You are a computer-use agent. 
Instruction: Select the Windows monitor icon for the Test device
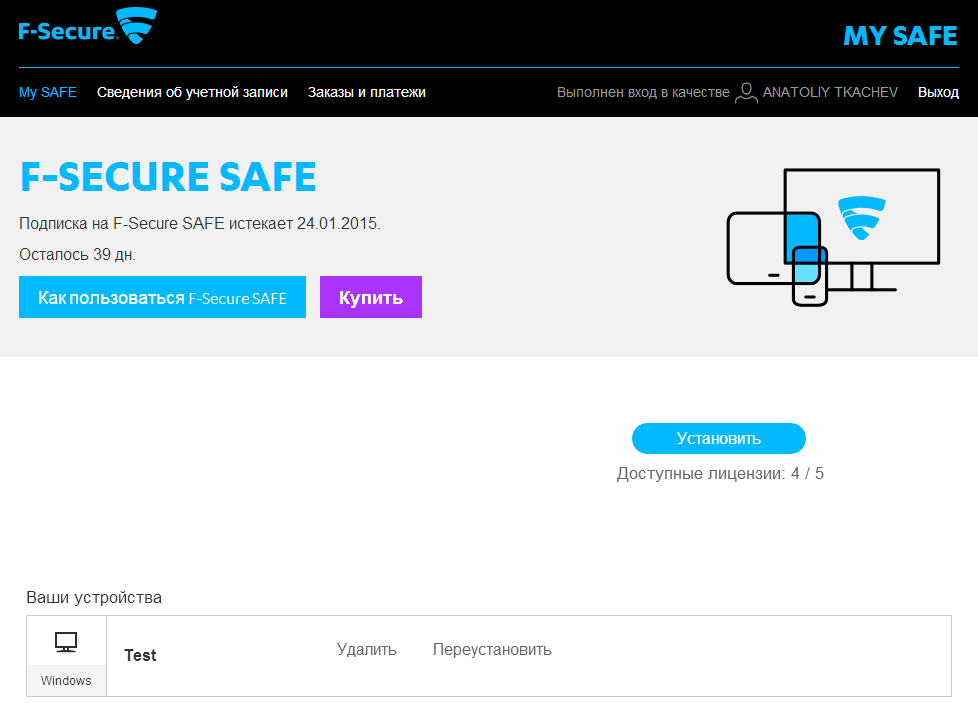(65, 643)
